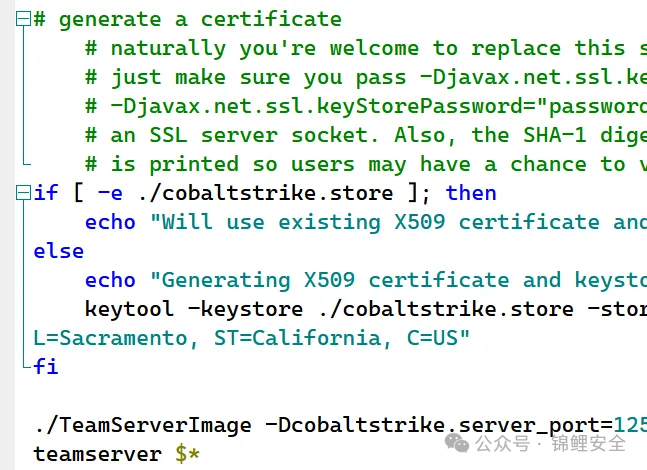Image resolution: width=647 pixels, height=470 pixels.
Task: Click the 'L=Sacramento, ST=California, C=US"' line
Action: click(252, 338)
